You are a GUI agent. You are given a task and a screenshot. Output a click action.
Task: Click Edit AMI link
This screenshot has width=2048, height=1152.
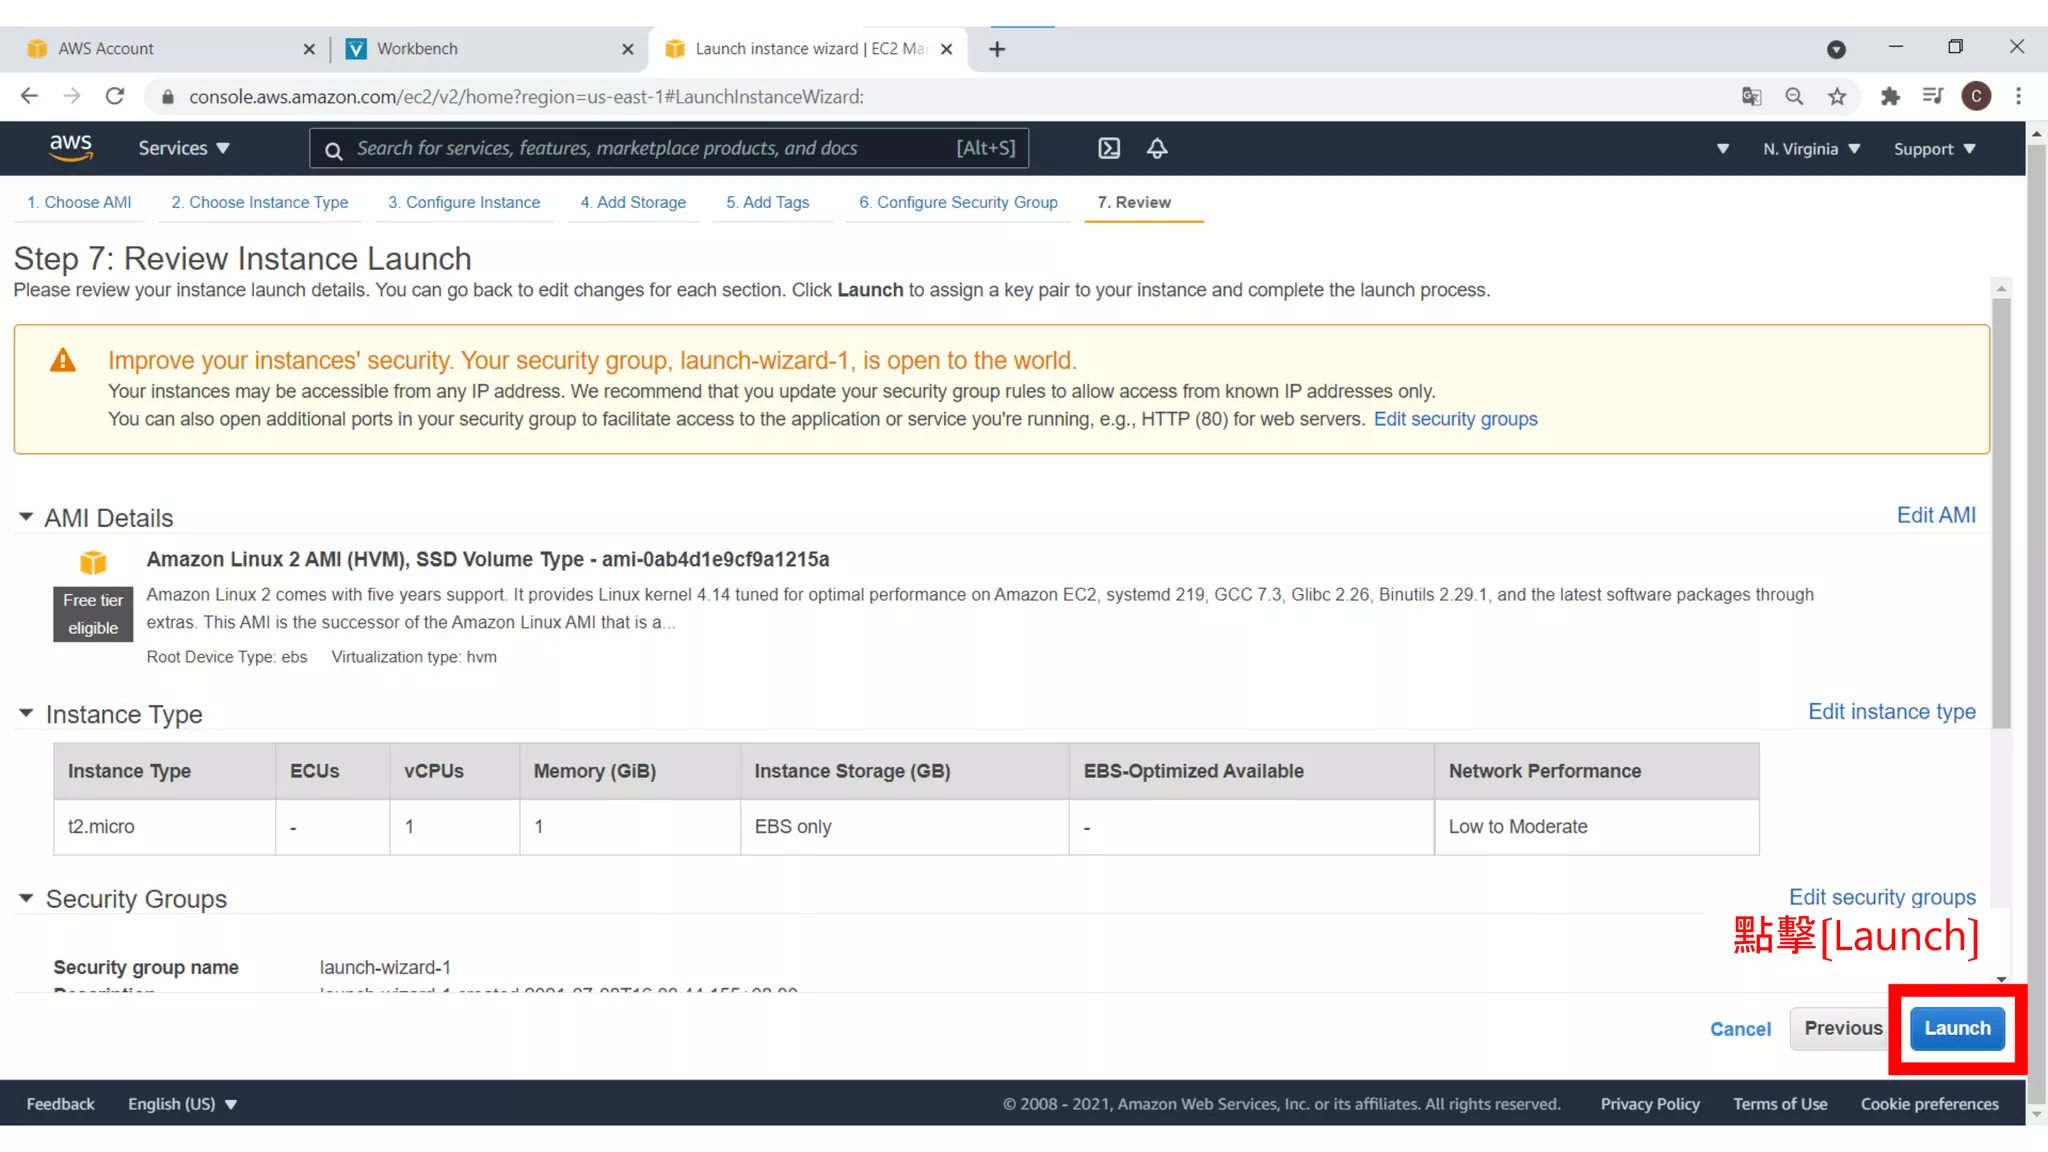tap(1936, 515)
